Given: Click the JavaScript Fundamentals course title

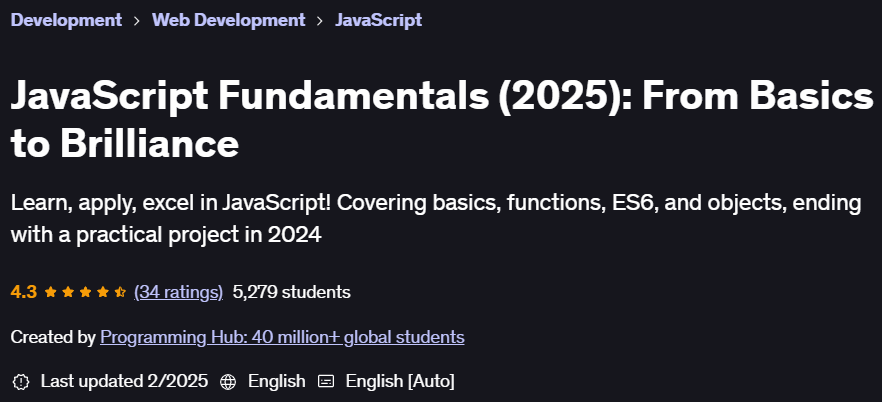Looking at the screenshot, I should [442, 119].
